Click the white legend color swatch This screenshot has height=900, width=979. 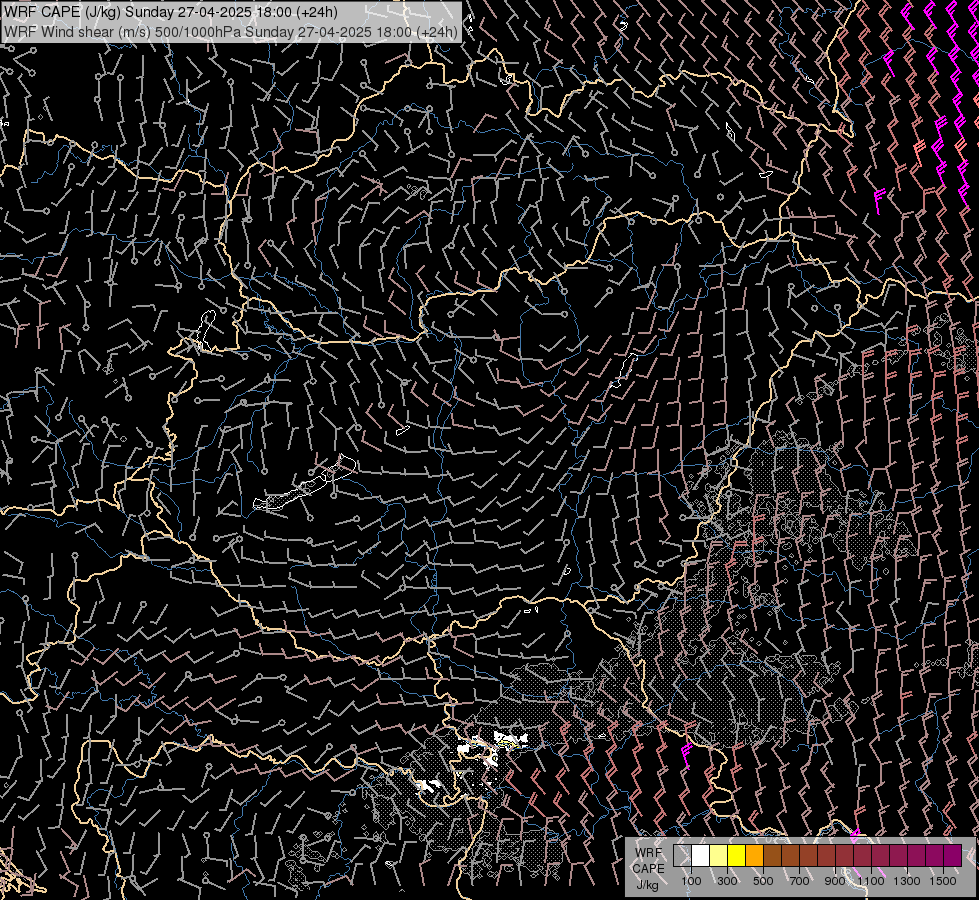pyautogui.click(x=701, y=856)
